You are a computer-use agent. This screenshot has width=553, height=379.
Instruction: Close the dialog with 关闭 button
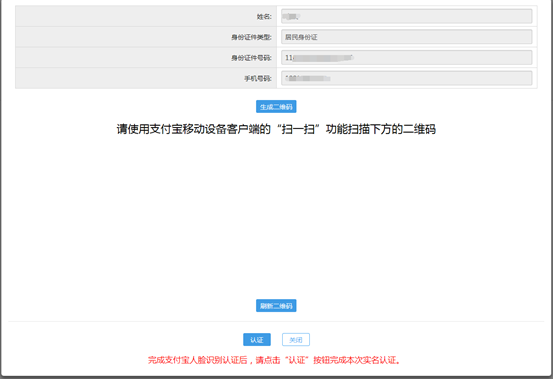(296, 340)
